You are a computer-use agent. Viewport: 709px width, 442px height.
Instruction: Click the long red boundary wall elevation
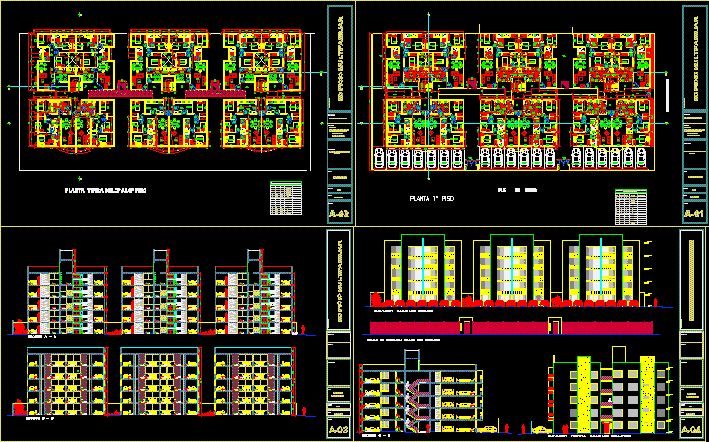(x=510, y=326)
